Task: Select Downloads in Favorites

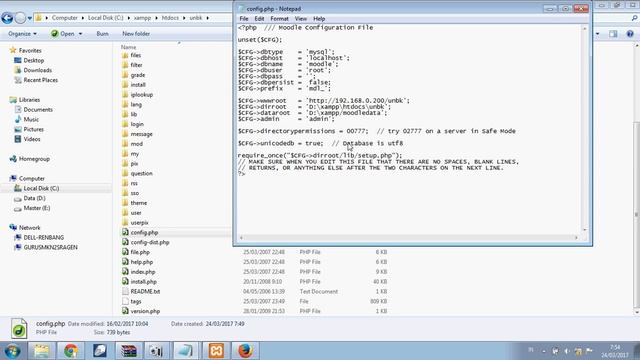Action: click(x=38, y=70)
